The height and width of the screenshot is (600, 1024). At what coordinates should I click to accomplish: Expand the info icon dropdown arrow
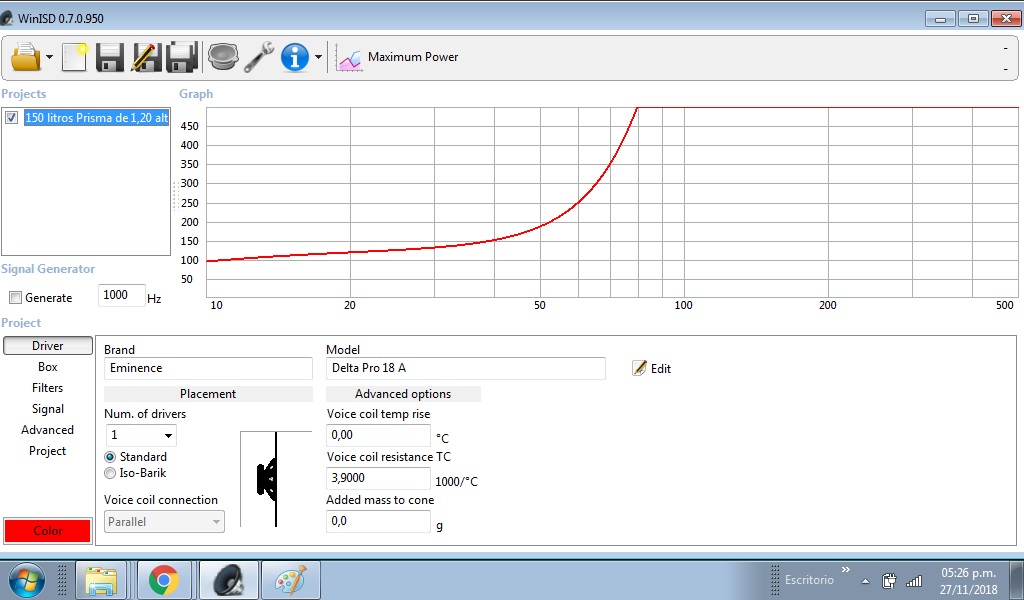point(318,57)
